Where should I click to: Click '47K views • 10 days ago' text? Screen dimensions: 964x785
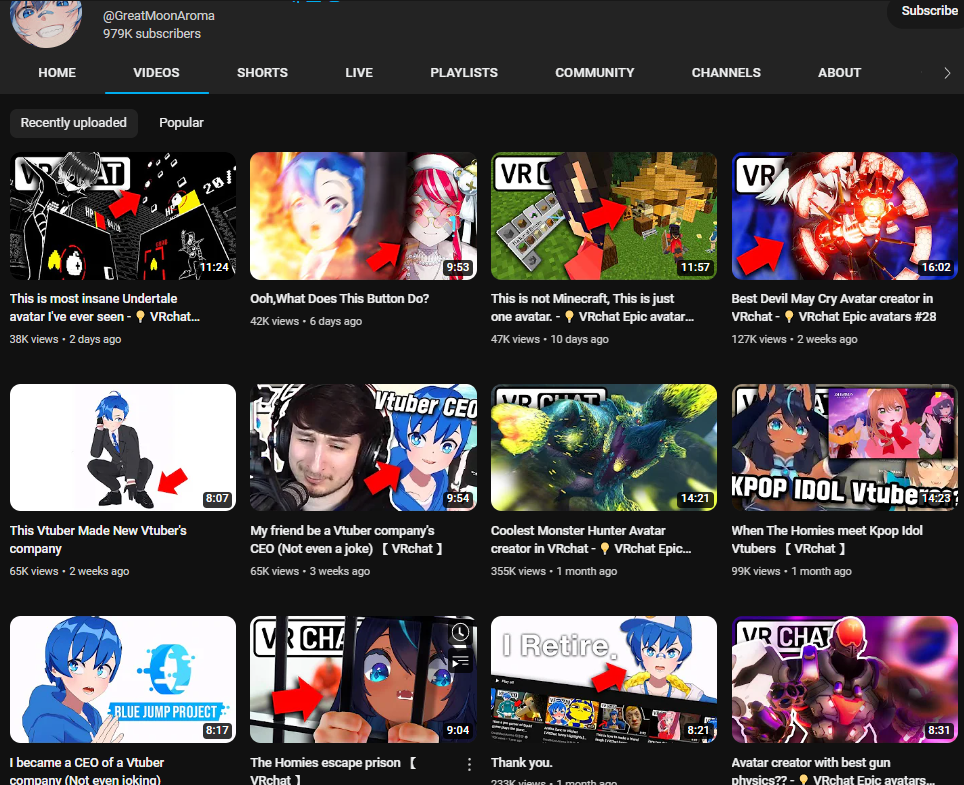tap(550, 339)
